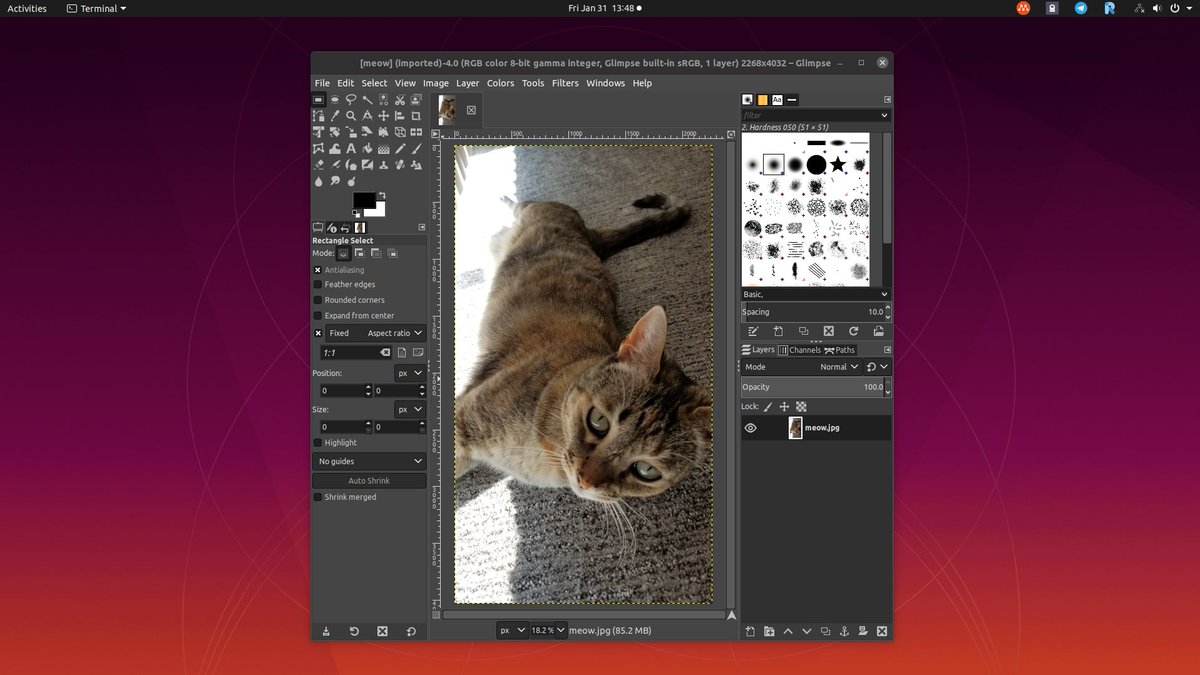Select the Flip tool
Screen dimensions: 1200x675
(415, 132)
